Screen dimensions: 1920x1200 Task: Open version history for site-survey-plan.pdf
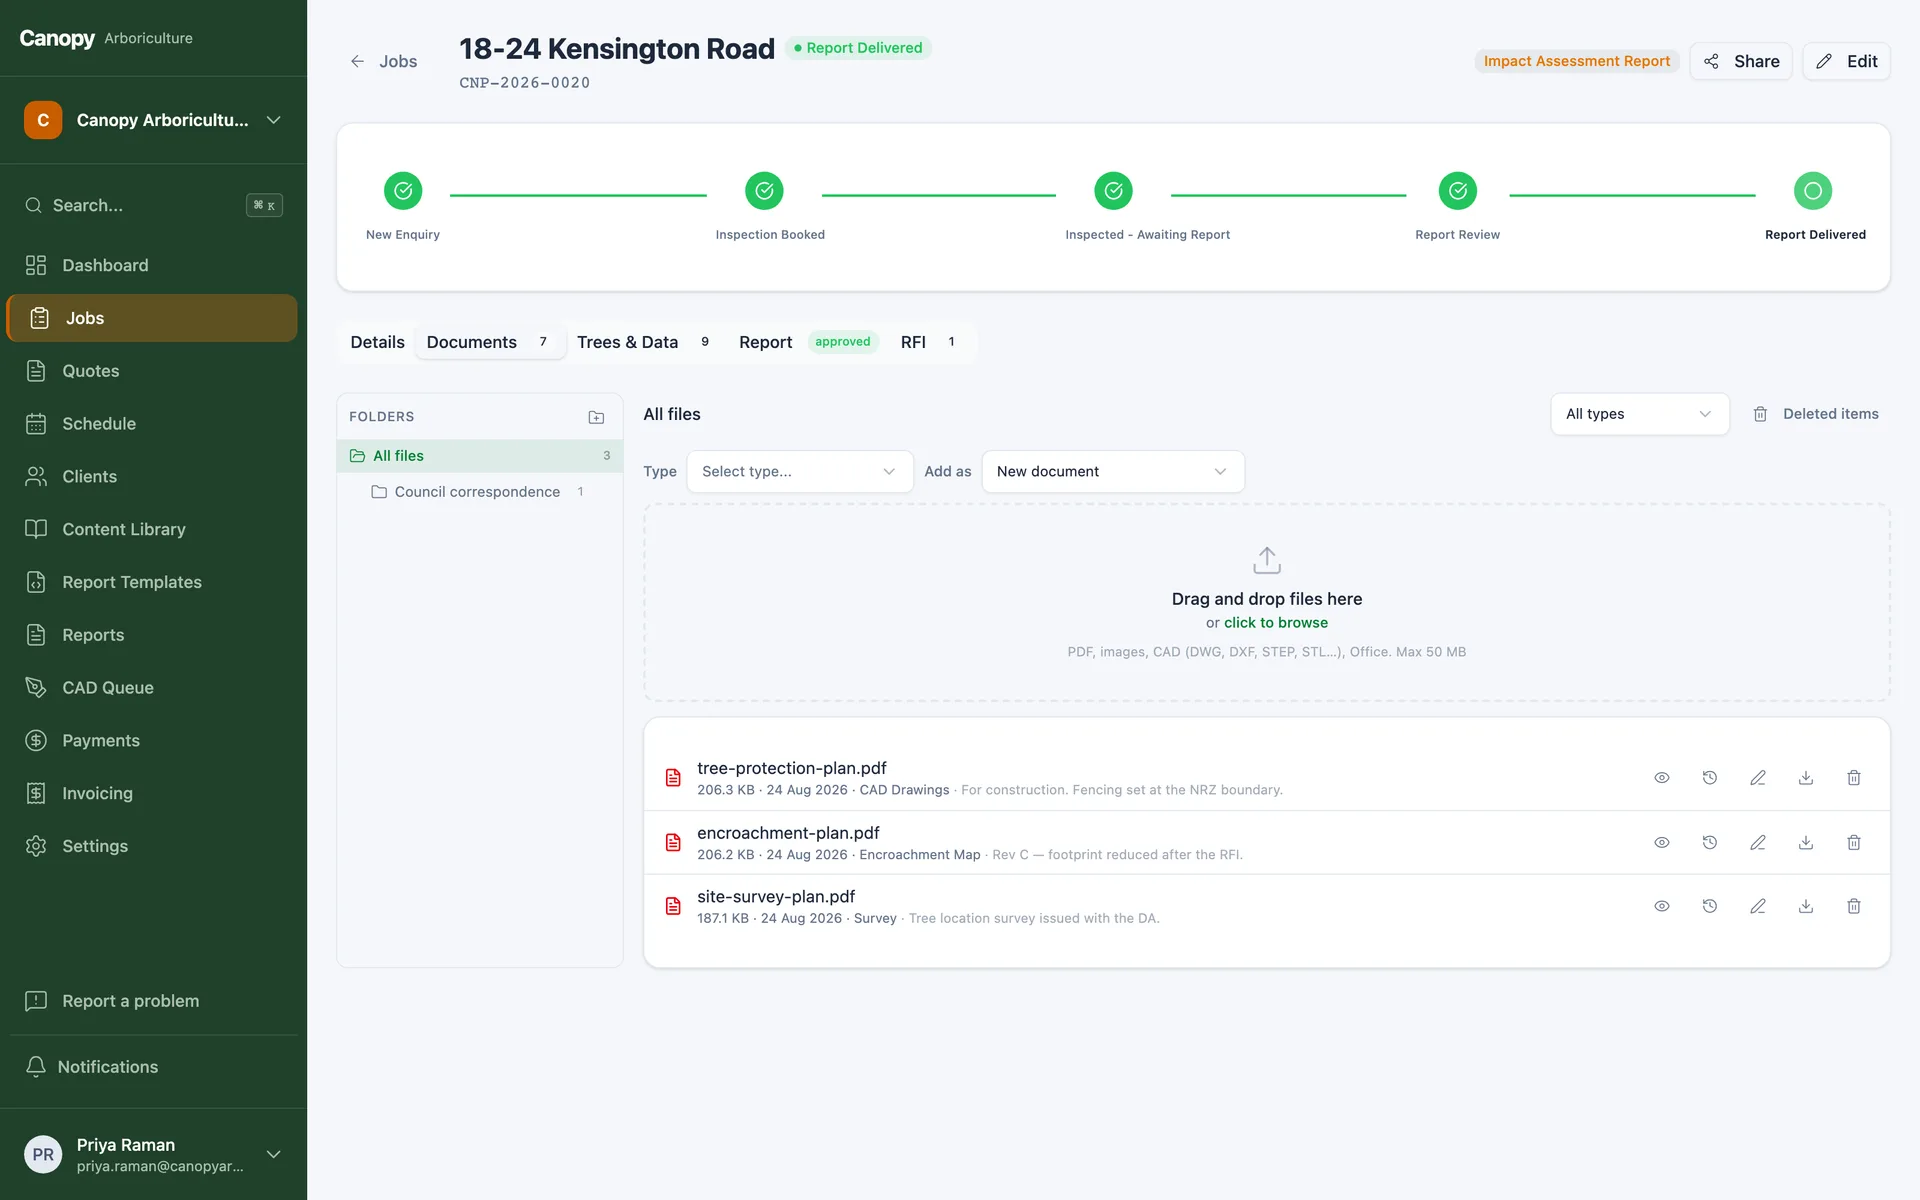1710,906
